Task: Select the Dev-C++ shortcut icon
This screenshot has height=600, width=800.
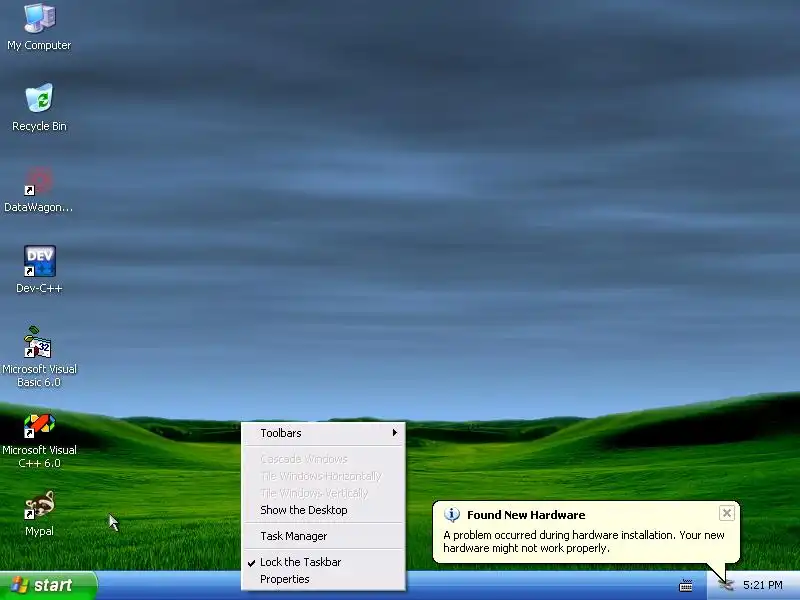Action: [x=39, y=269]
